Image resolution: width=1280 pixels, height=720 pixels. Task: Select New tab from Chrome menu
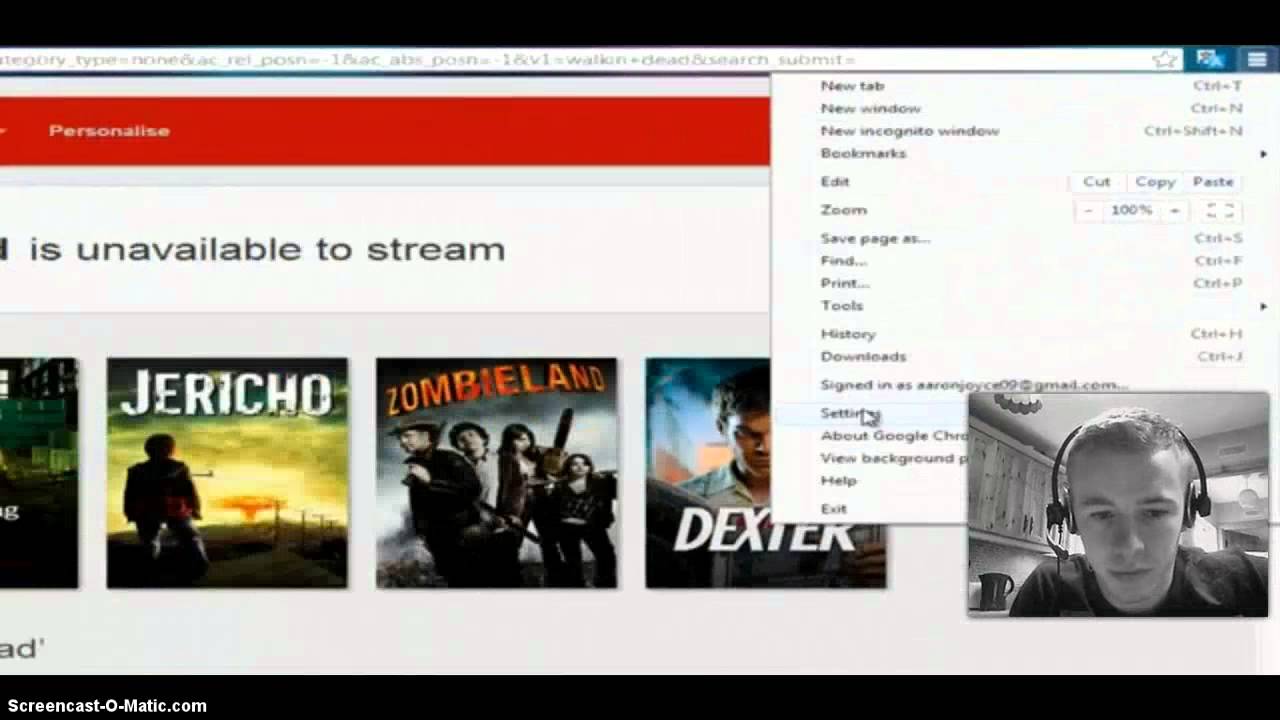1025,86
